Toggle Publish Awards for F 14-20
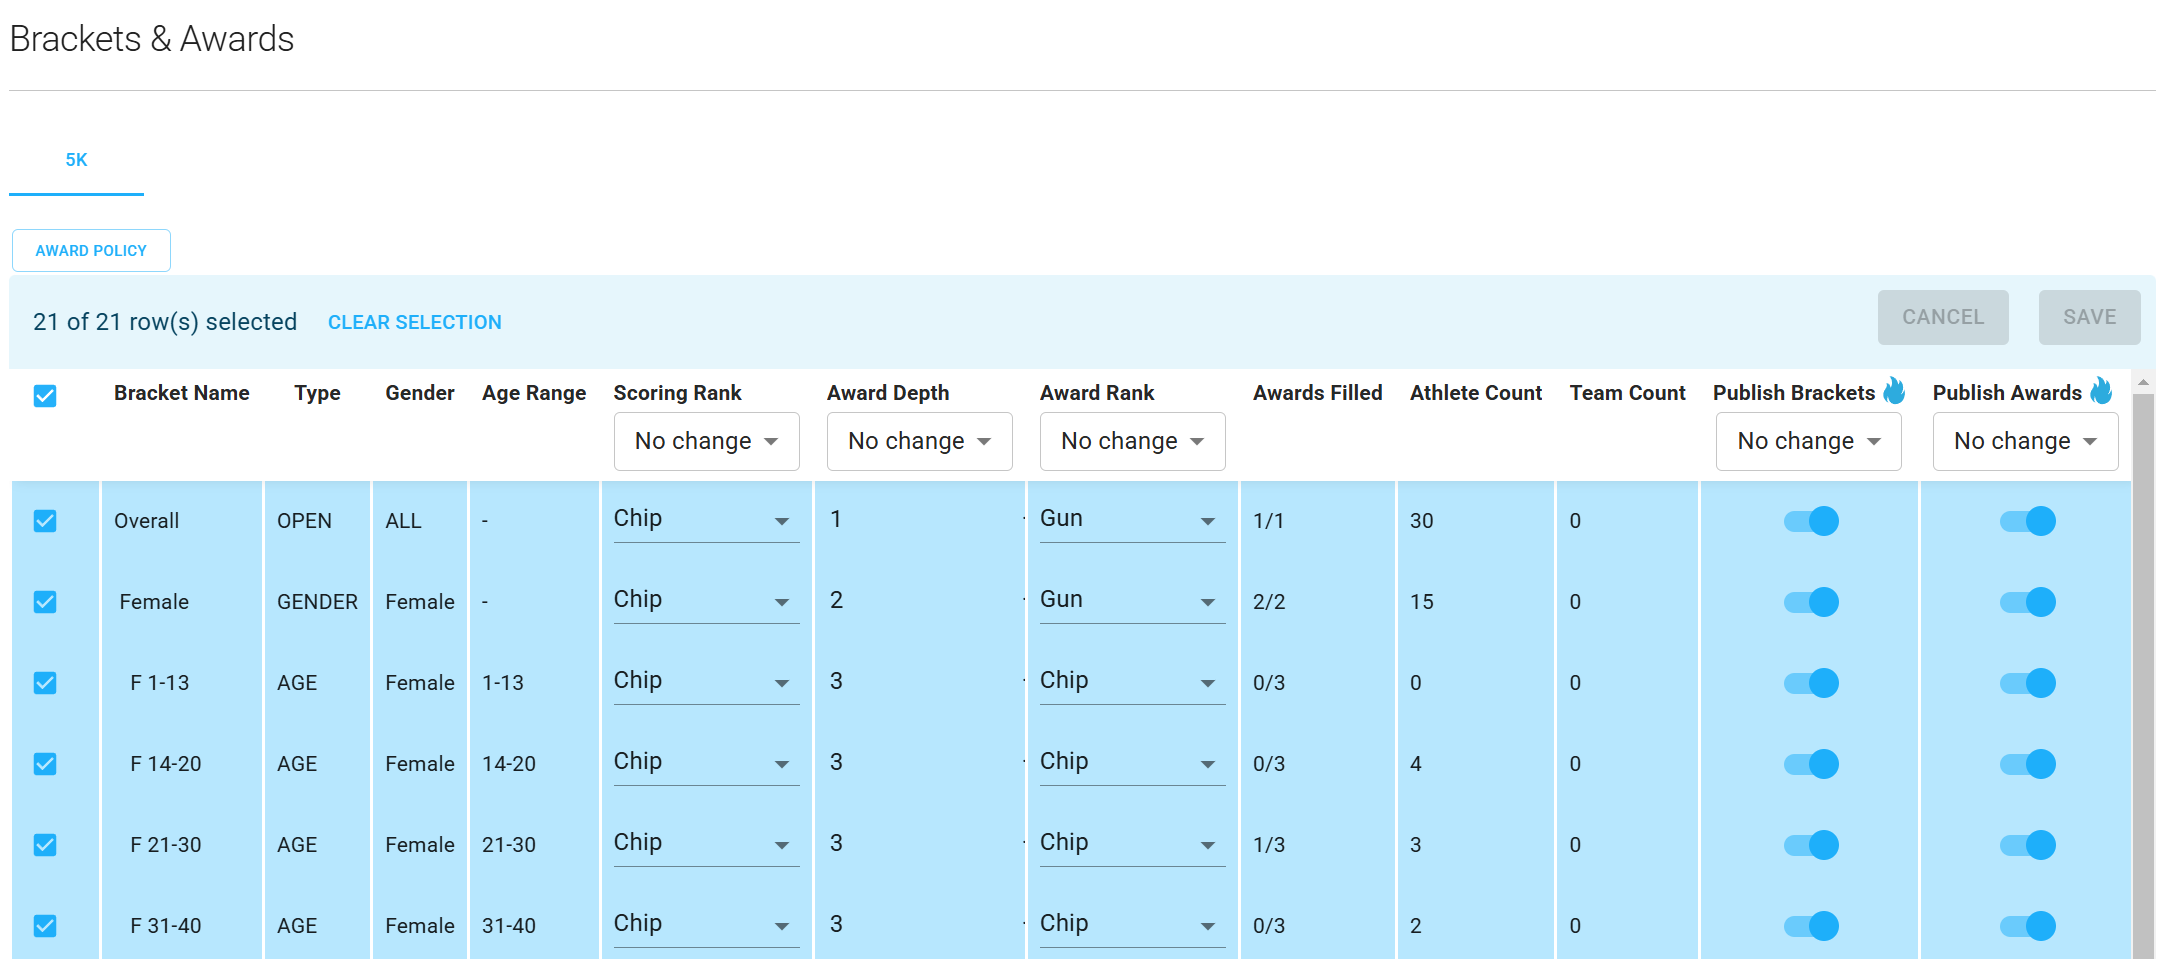 pos(2028,764)
